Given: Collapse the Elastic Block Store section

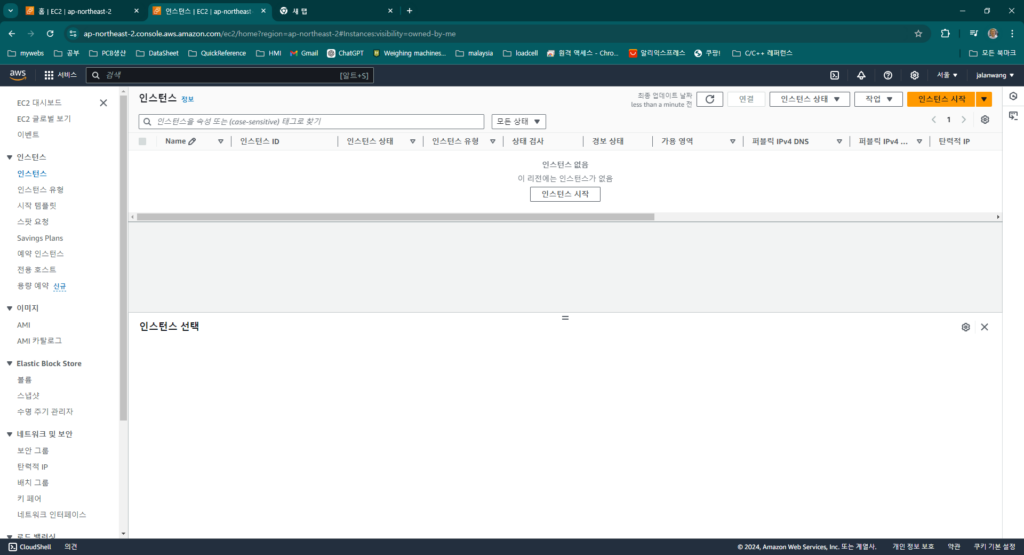Looking at the screenshot, I should (10, 364).
